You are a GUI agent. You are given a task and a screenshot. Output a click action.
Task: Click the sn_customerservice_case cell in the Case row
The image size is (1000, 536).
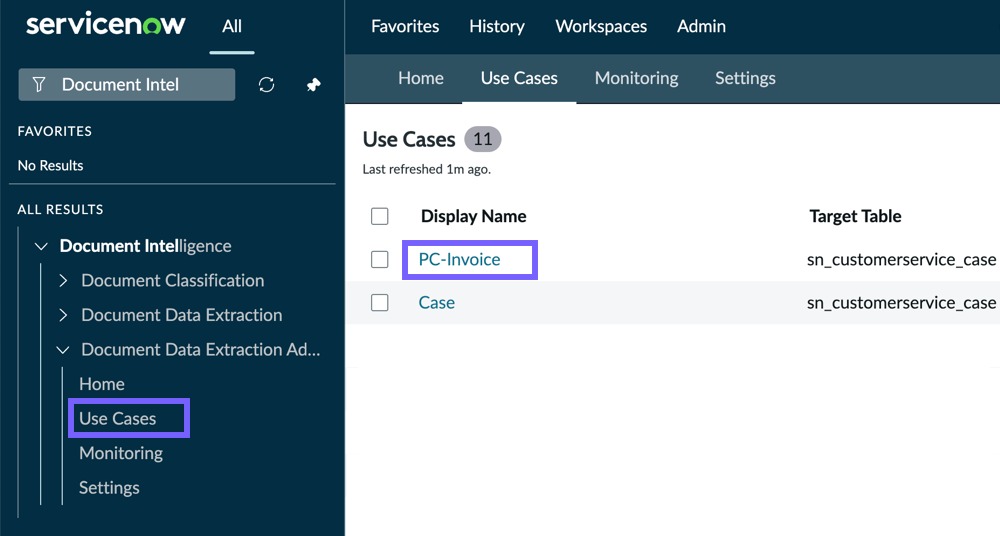click(901, 303)
